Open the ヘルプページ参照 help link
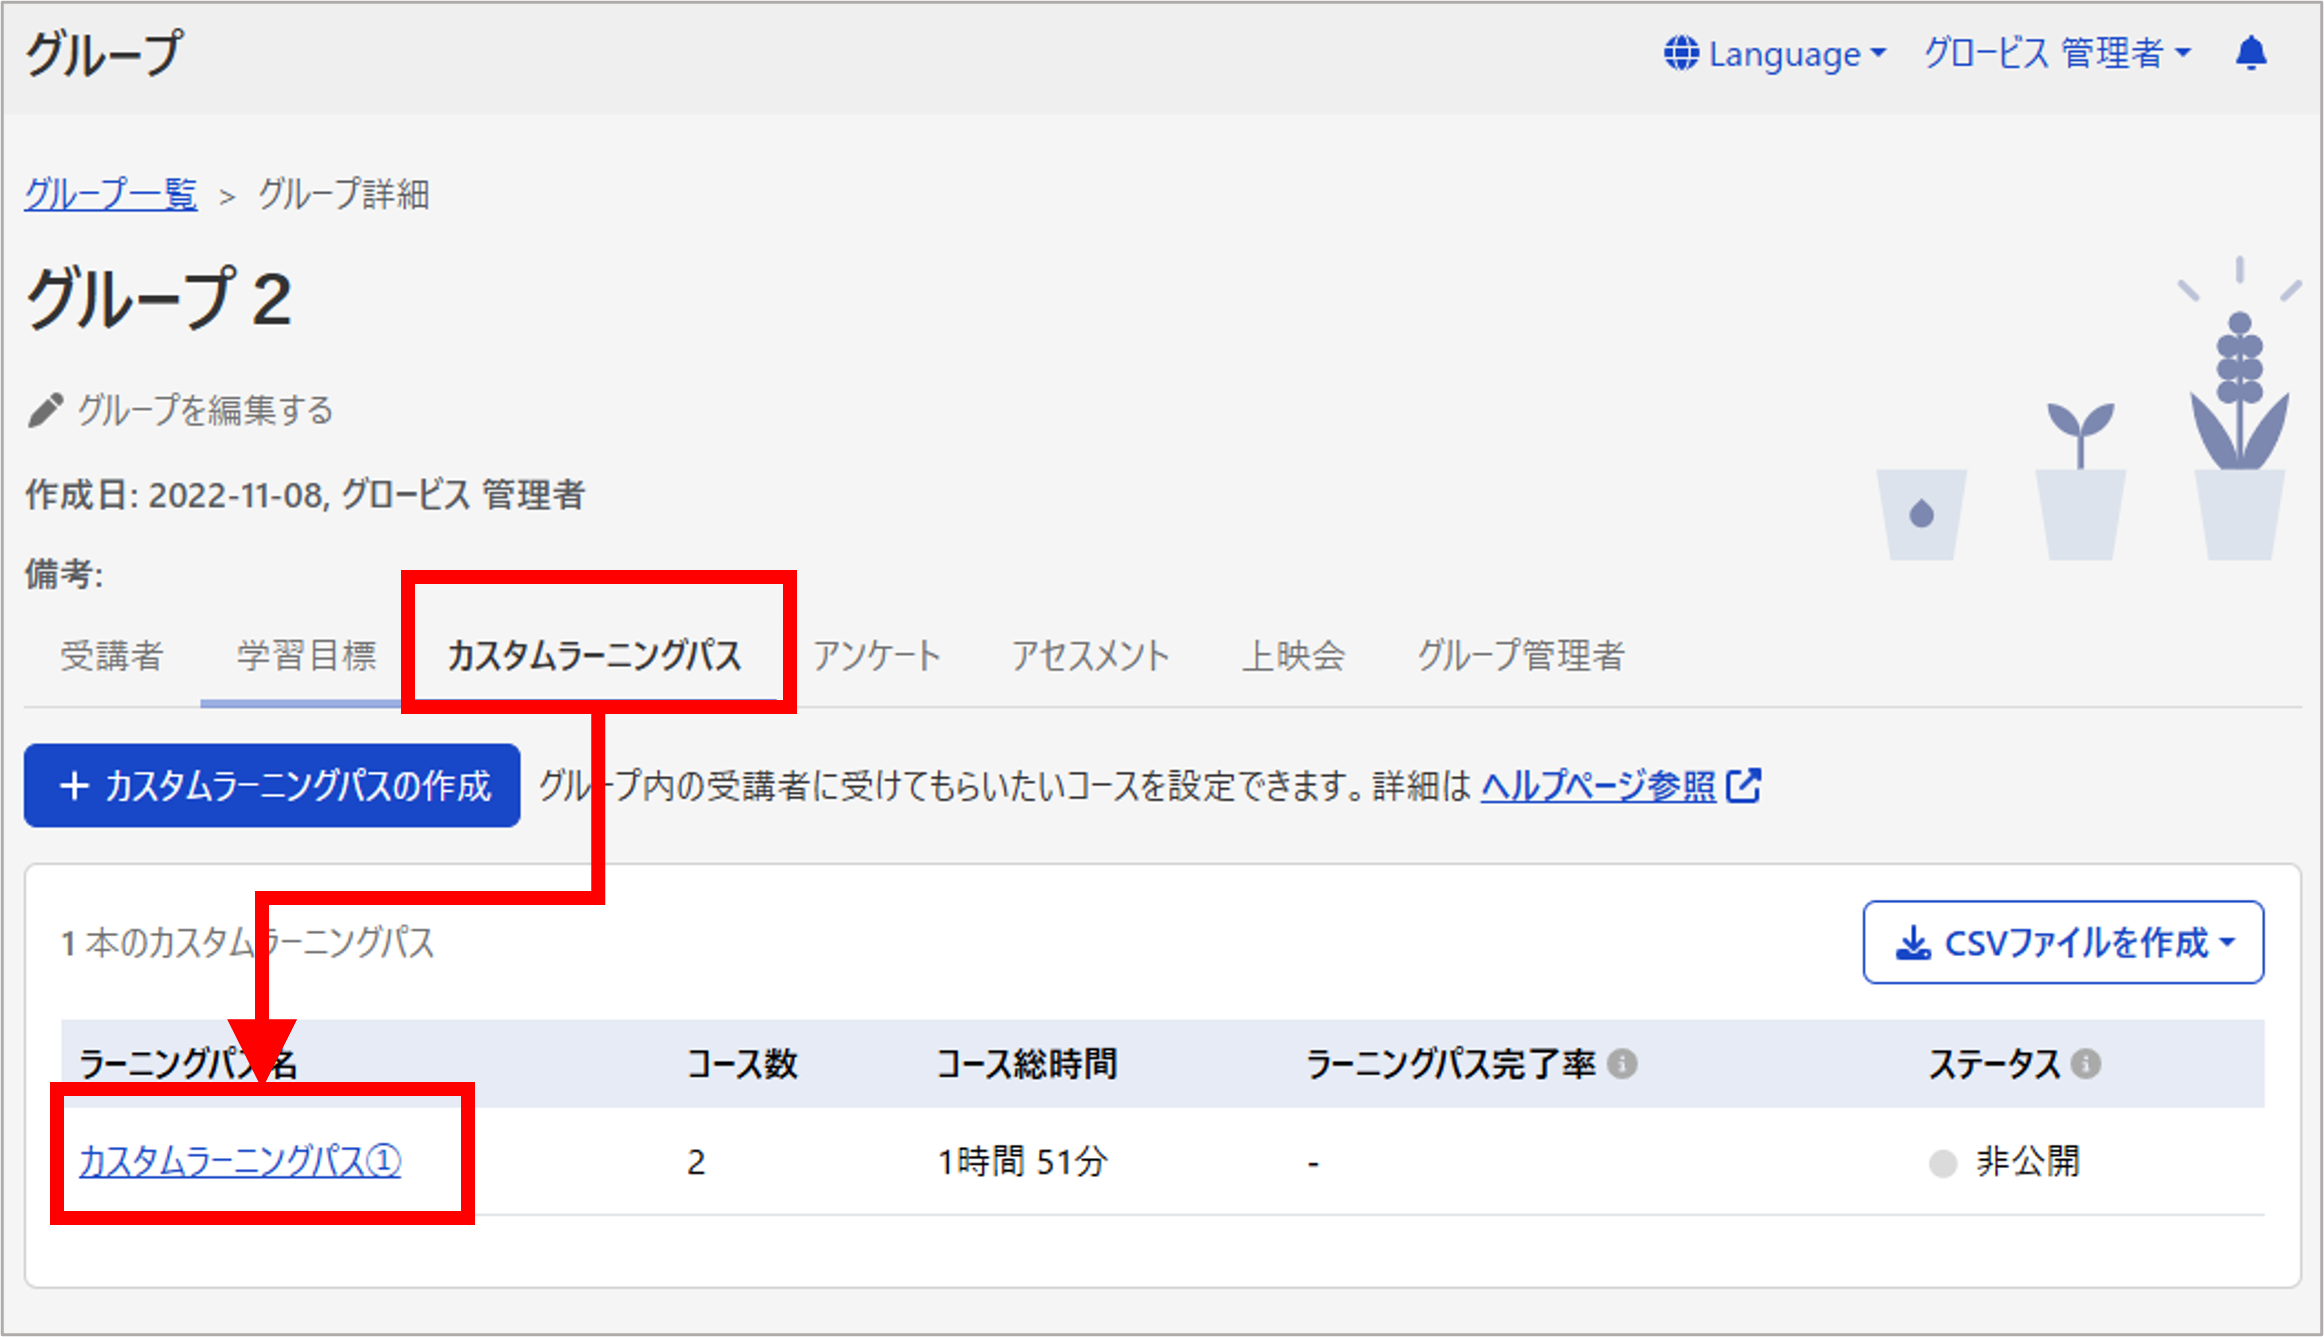Image resolution: width=2324 pixels, height=1337 pixels. pos(1598,786)
